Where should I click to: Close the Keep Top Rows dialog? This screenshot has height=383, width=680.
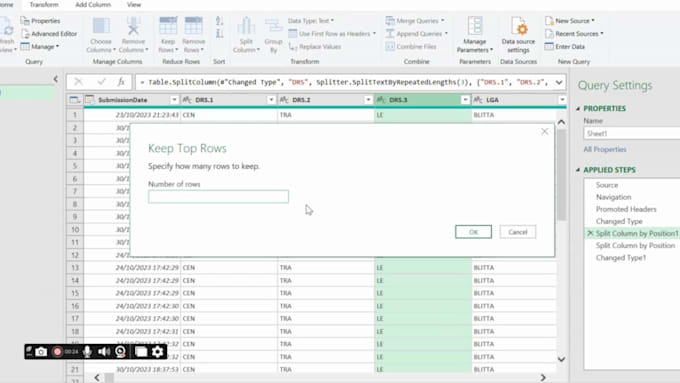pos(545,131)
